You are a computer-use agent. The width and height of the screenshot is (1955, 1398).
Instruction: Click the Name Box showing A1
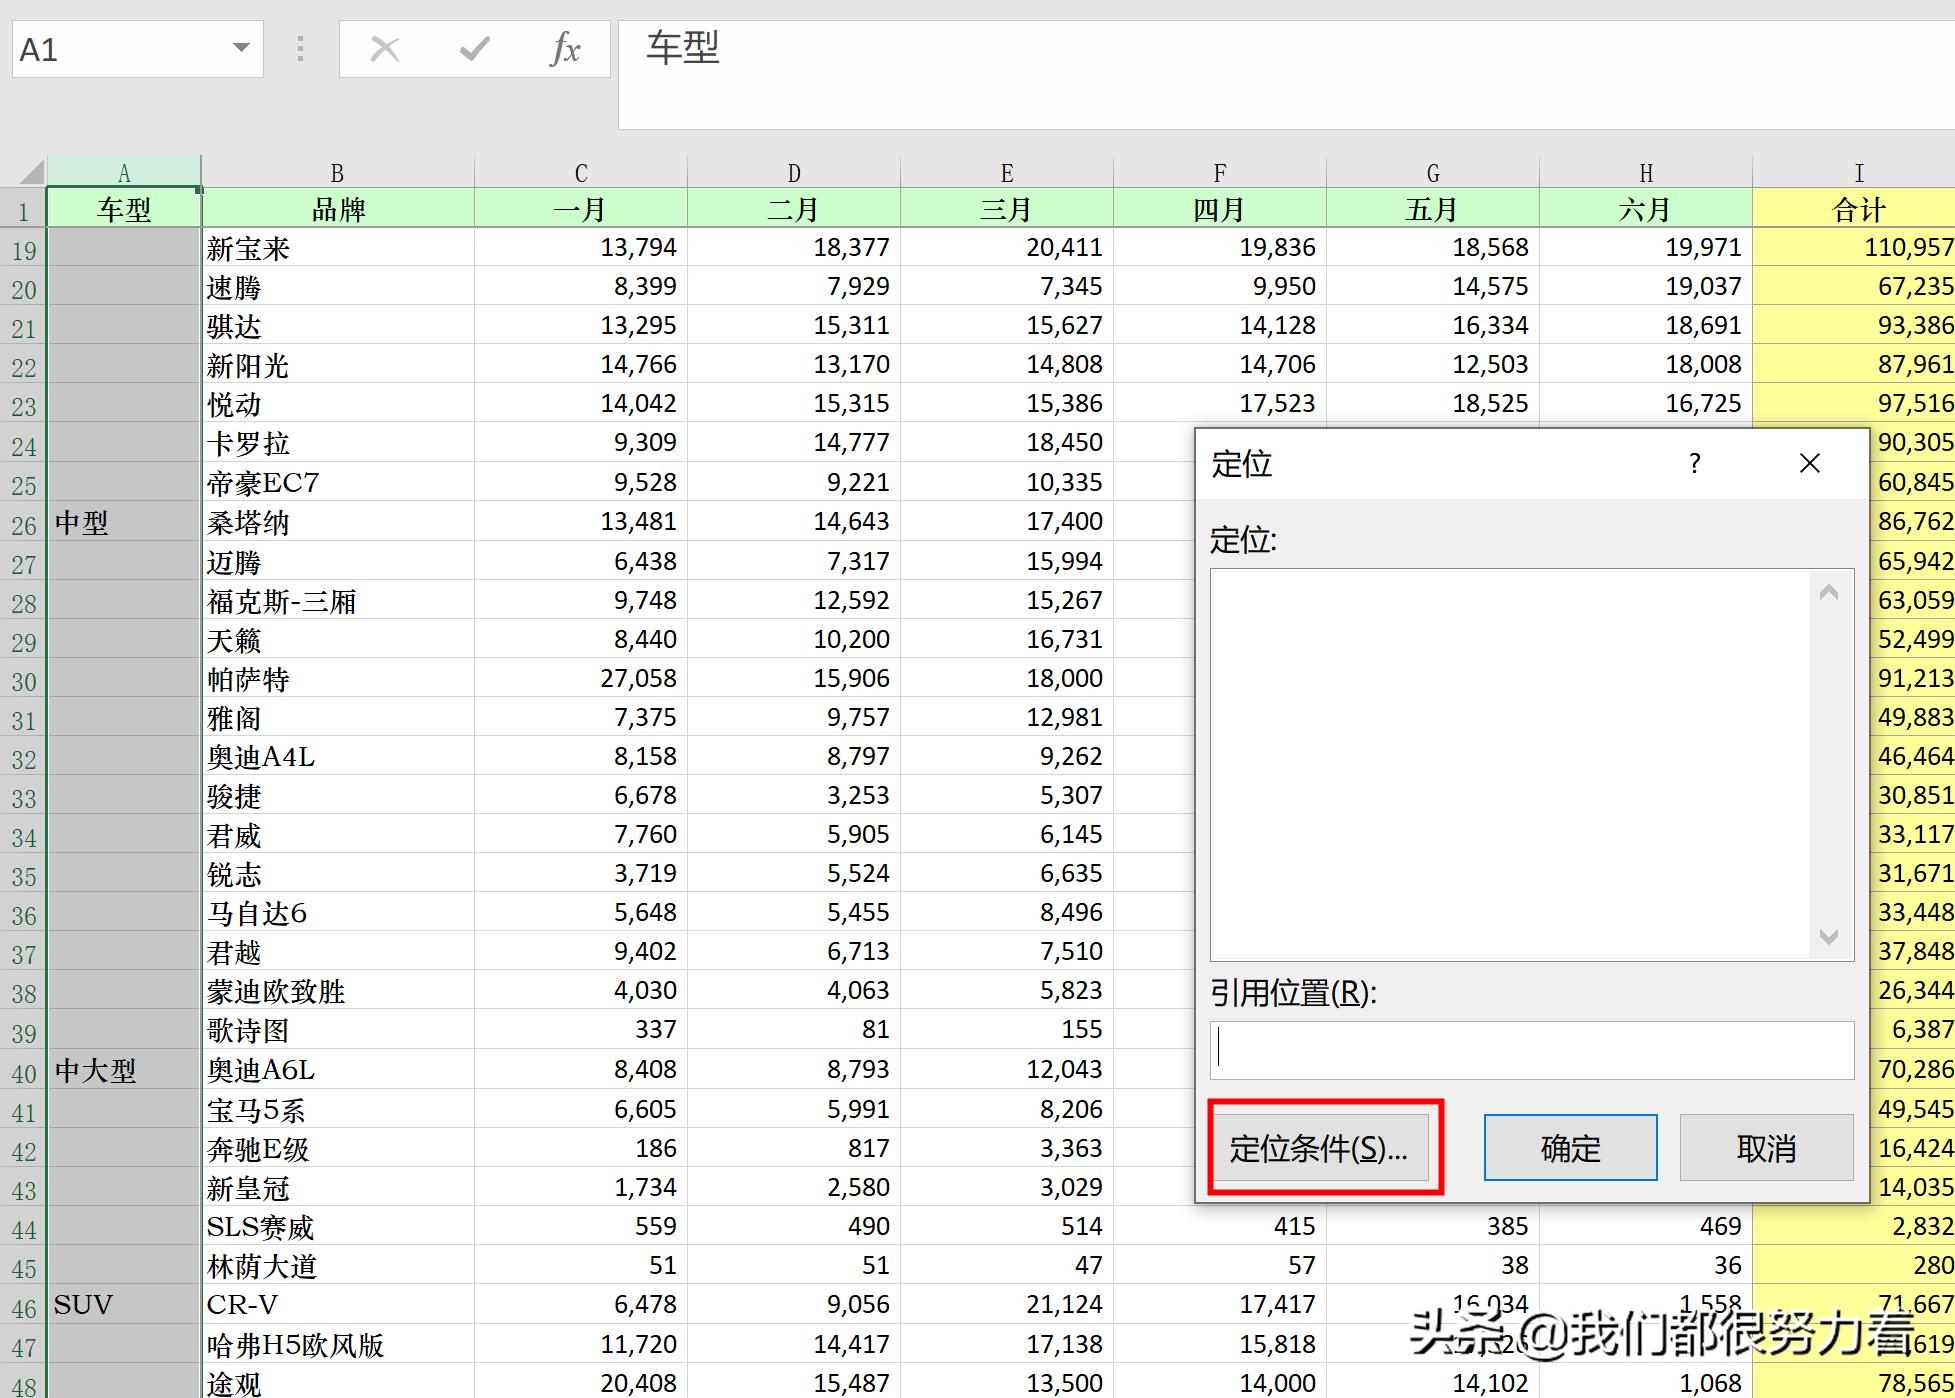[x=120, y=48]
